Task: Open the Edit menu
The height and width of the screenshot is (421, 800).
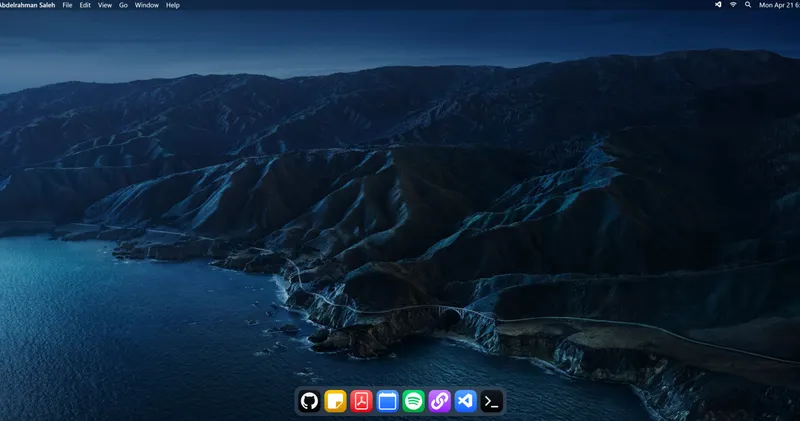Action: (x=85, y=5)
